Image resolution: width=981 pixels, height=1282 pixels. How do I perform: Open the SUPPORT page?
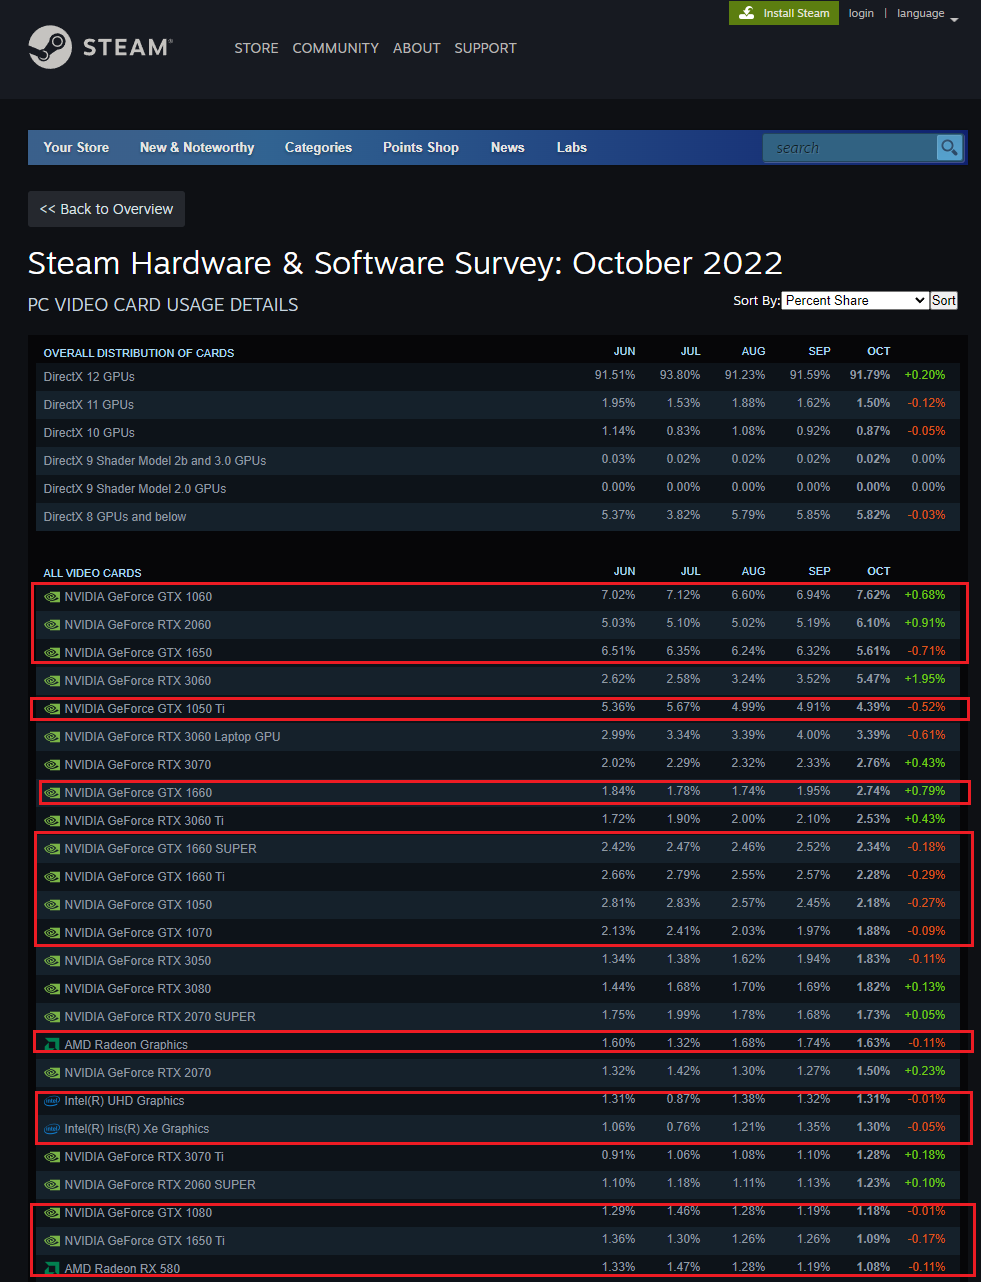point(485,48)
